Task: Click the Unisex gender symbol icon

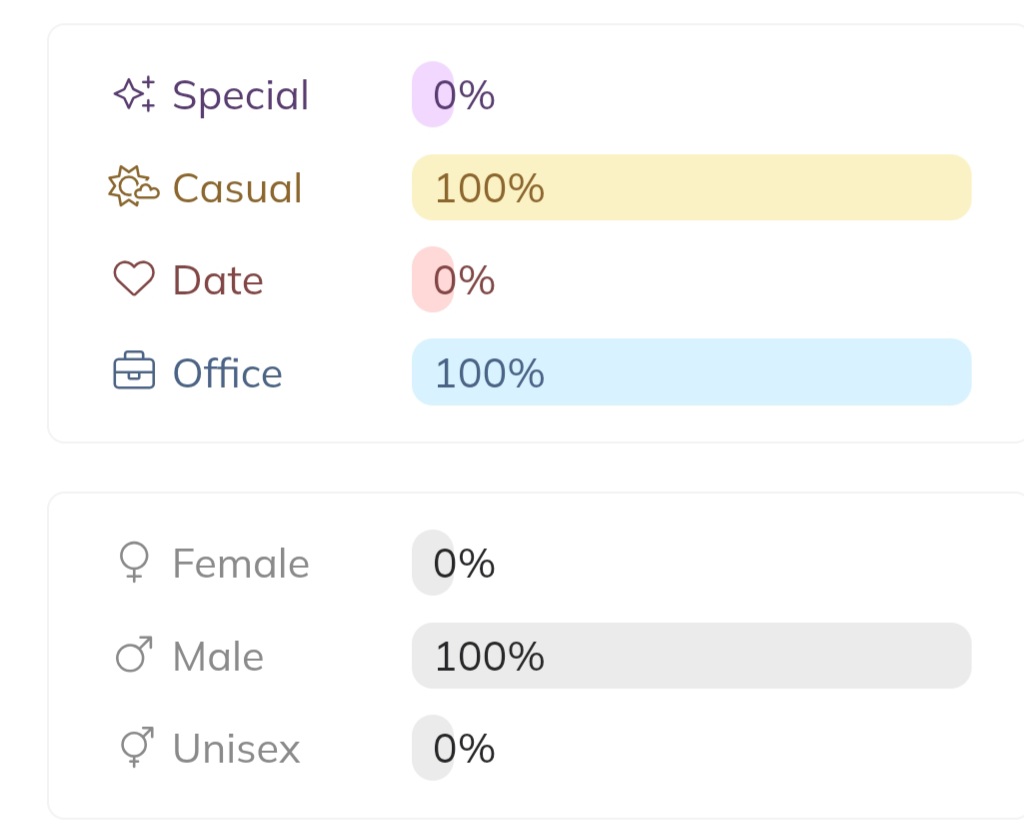Action: click(x=134, y=748)
